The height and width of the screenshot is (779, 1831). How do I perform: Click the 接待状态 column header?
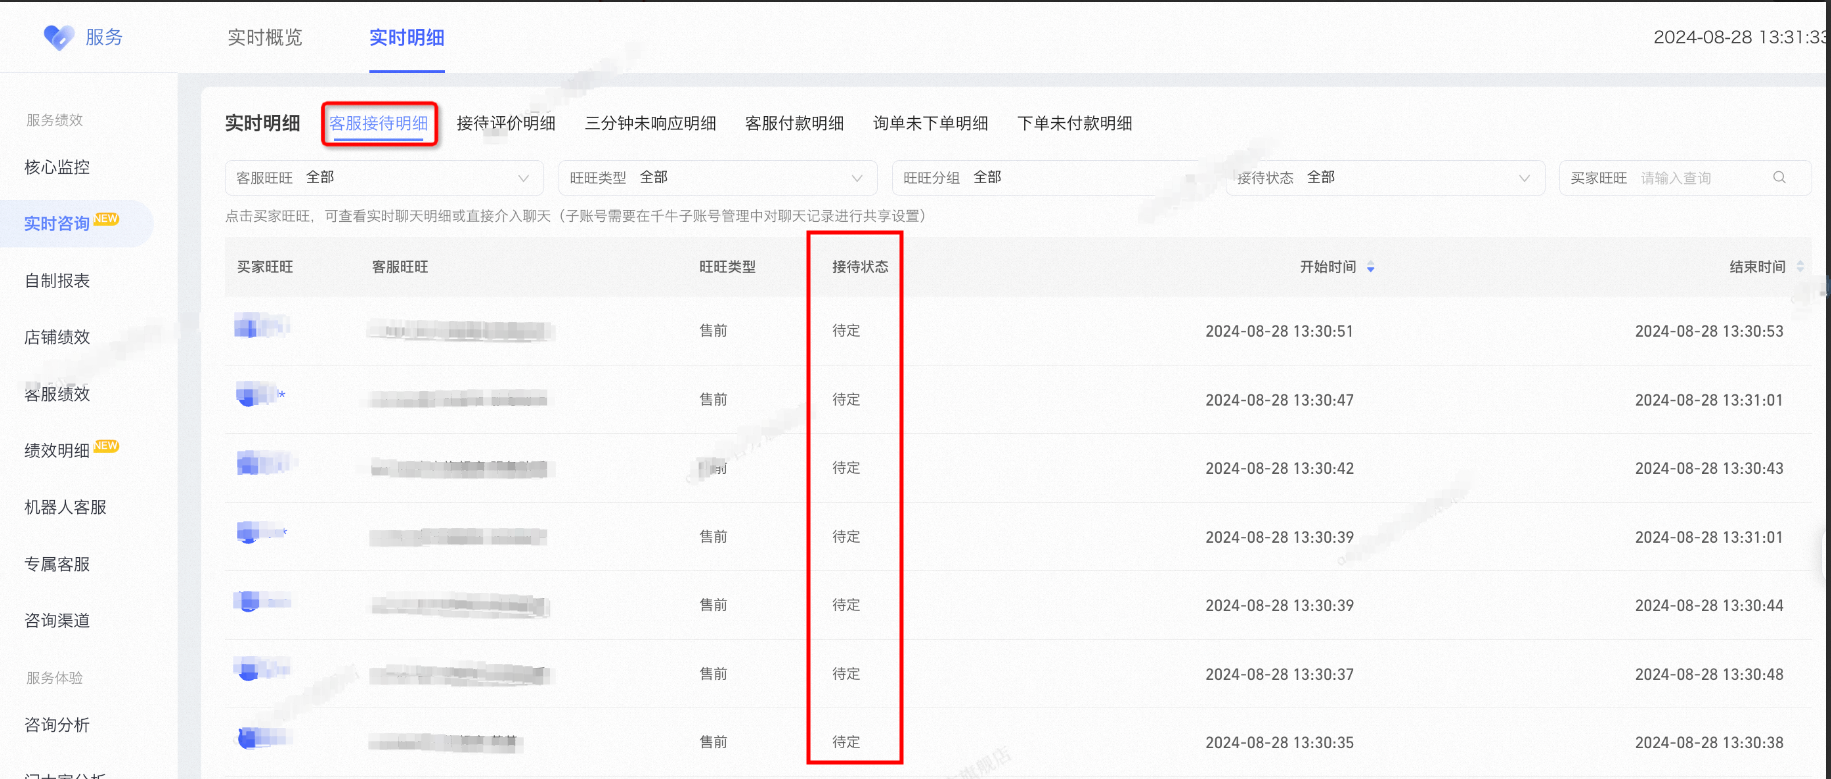pos(860,267)
